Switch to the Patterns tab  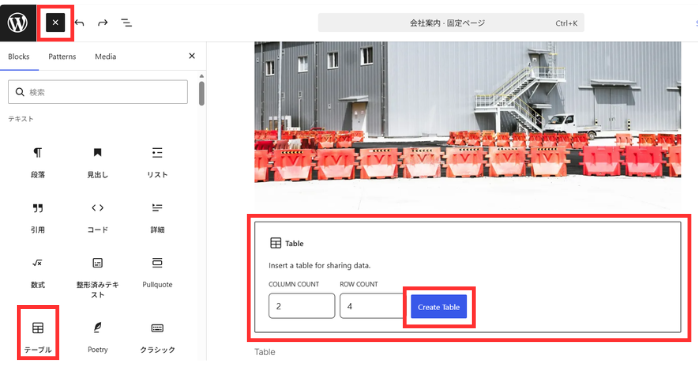coord(62,57)
